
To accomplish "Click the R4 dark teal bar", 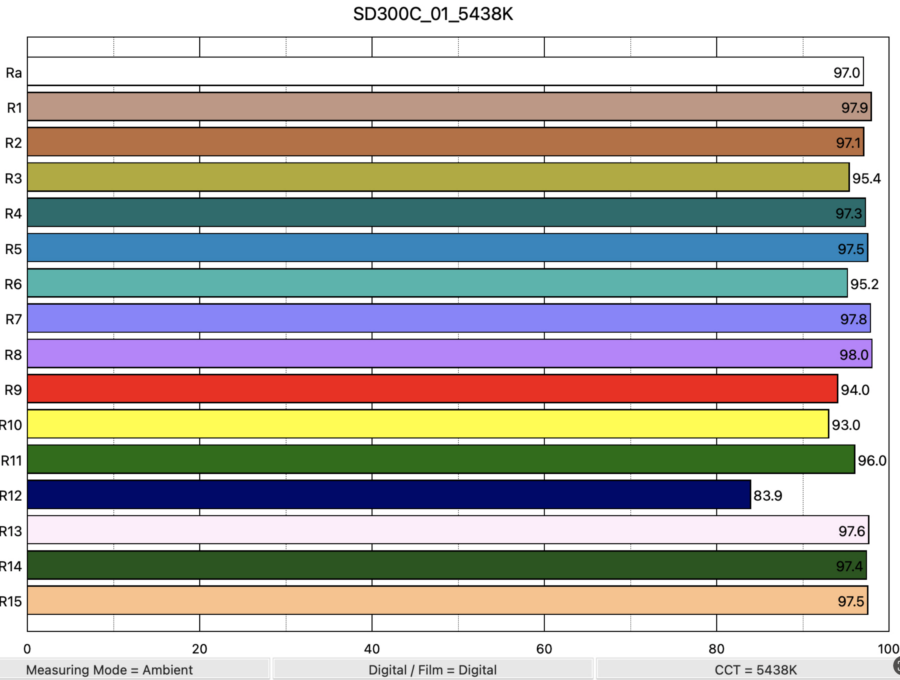I will pos(446,213).
